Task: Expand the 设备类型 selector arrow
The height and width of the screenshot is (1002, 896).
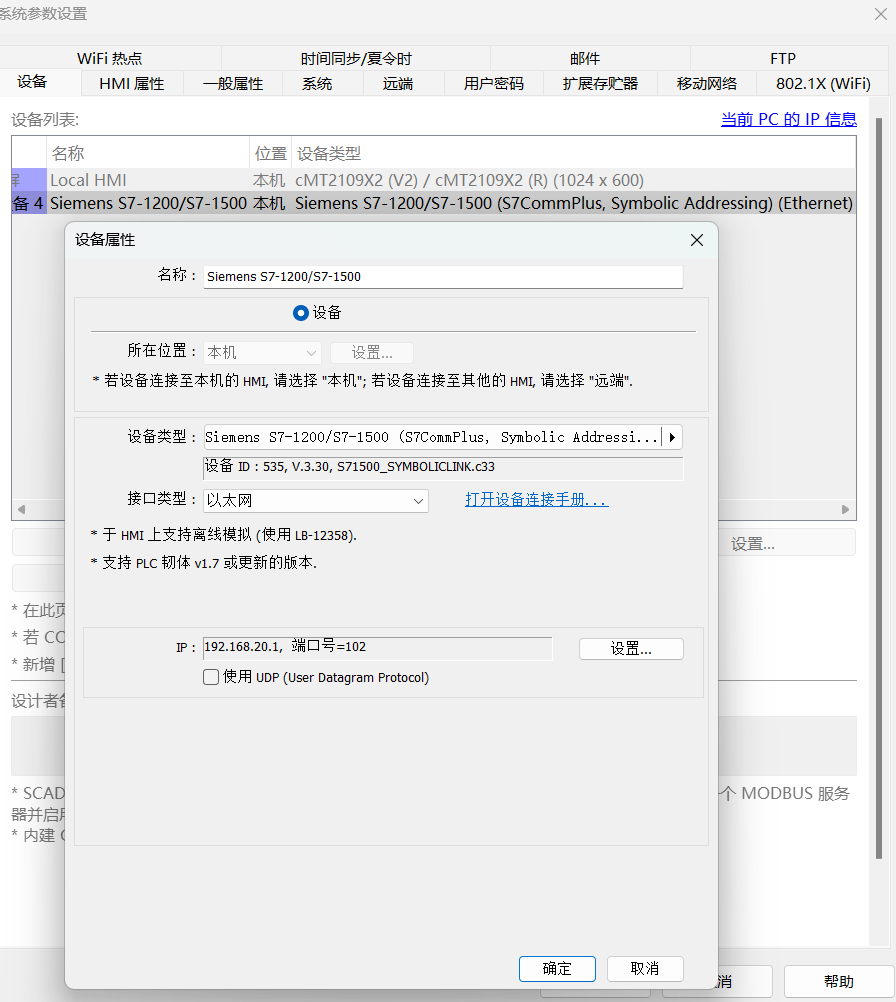Action: point(672,437)
